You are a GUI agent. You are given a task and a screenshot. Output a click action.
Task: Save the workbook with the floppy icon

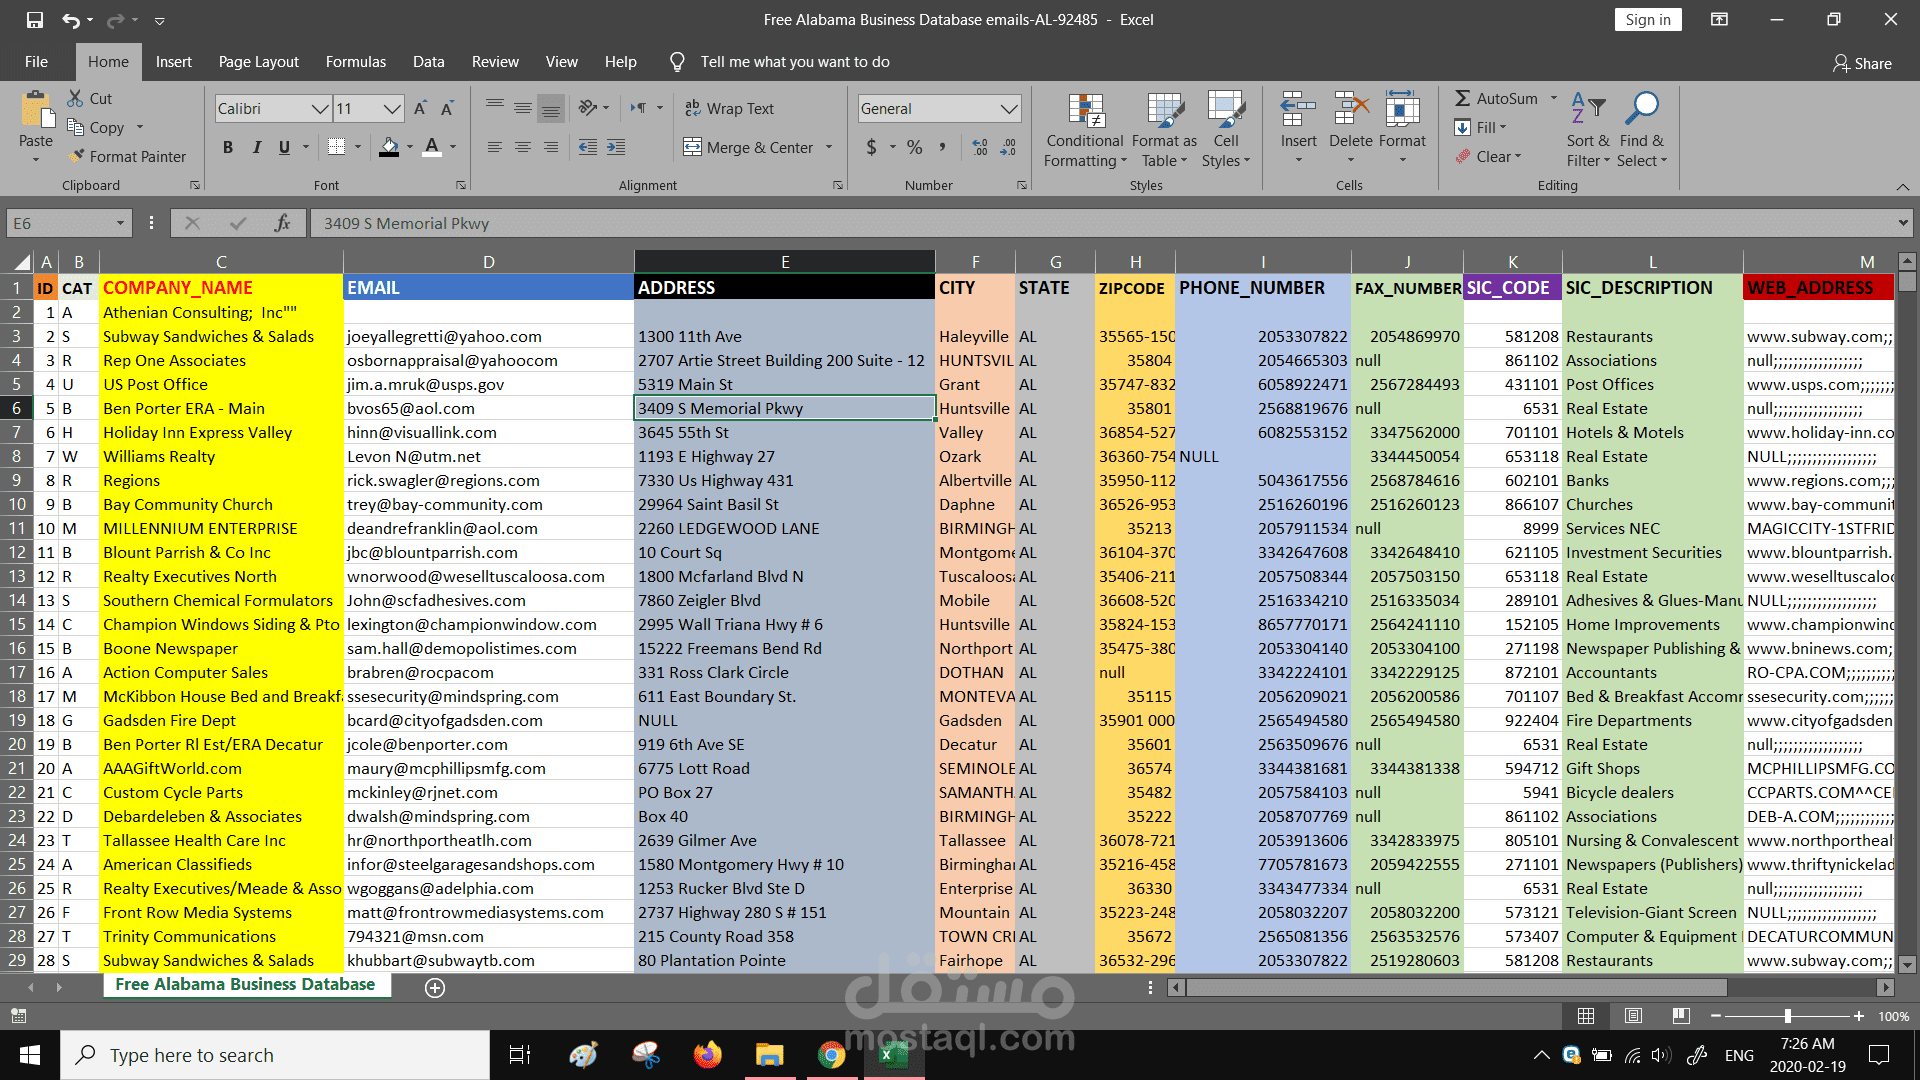(x=35, y=20)
